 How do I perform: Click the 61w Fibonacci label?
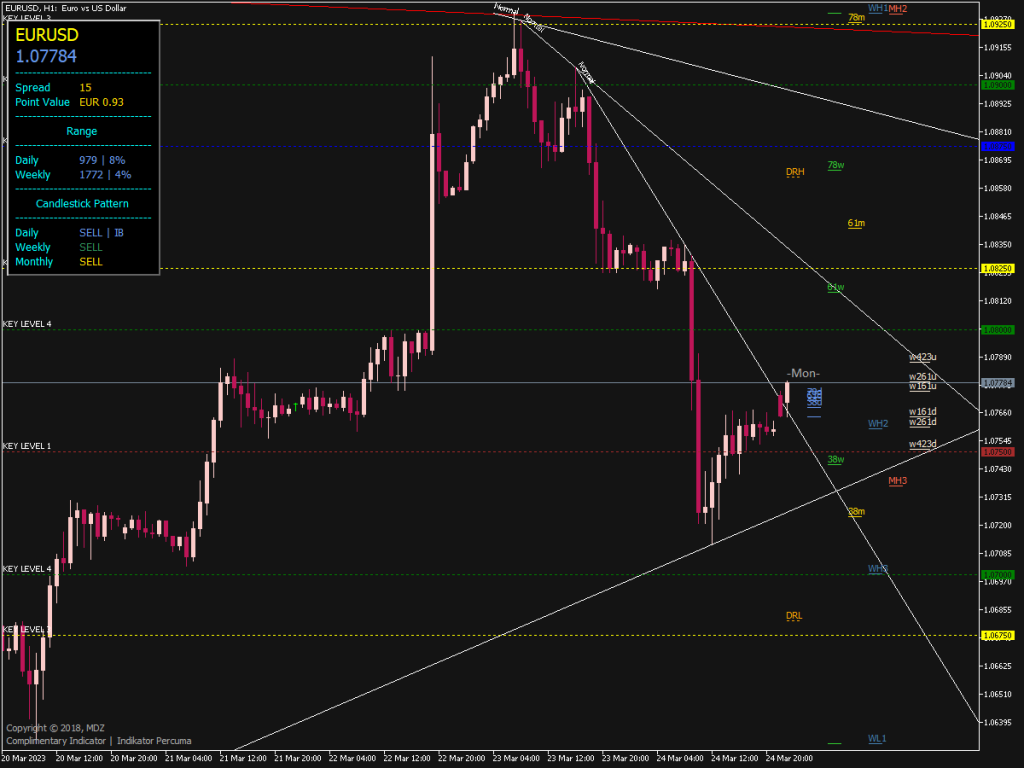click(x=836, y=287)
